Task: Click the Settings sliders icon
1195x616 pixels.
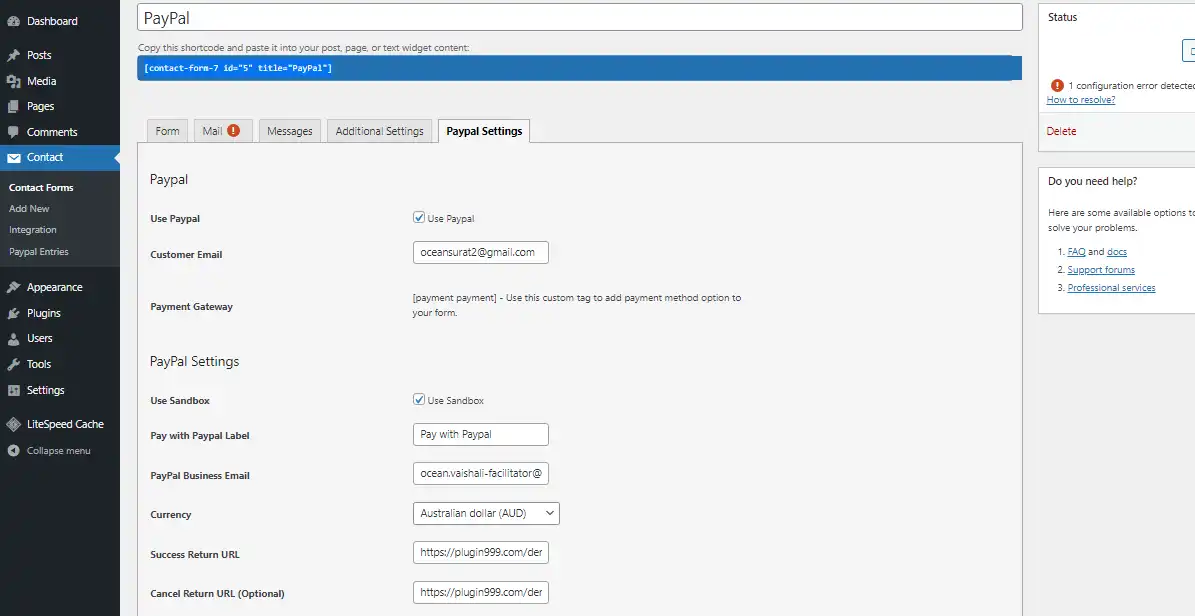Action: pos(13,390)
